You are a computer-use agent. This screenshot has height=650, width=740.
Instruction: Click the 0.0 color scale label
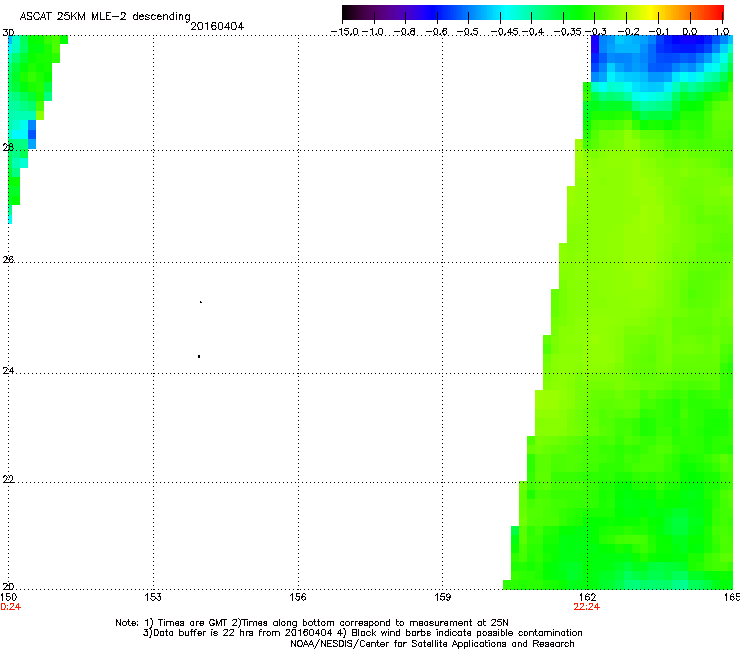[x=690, y=32]
